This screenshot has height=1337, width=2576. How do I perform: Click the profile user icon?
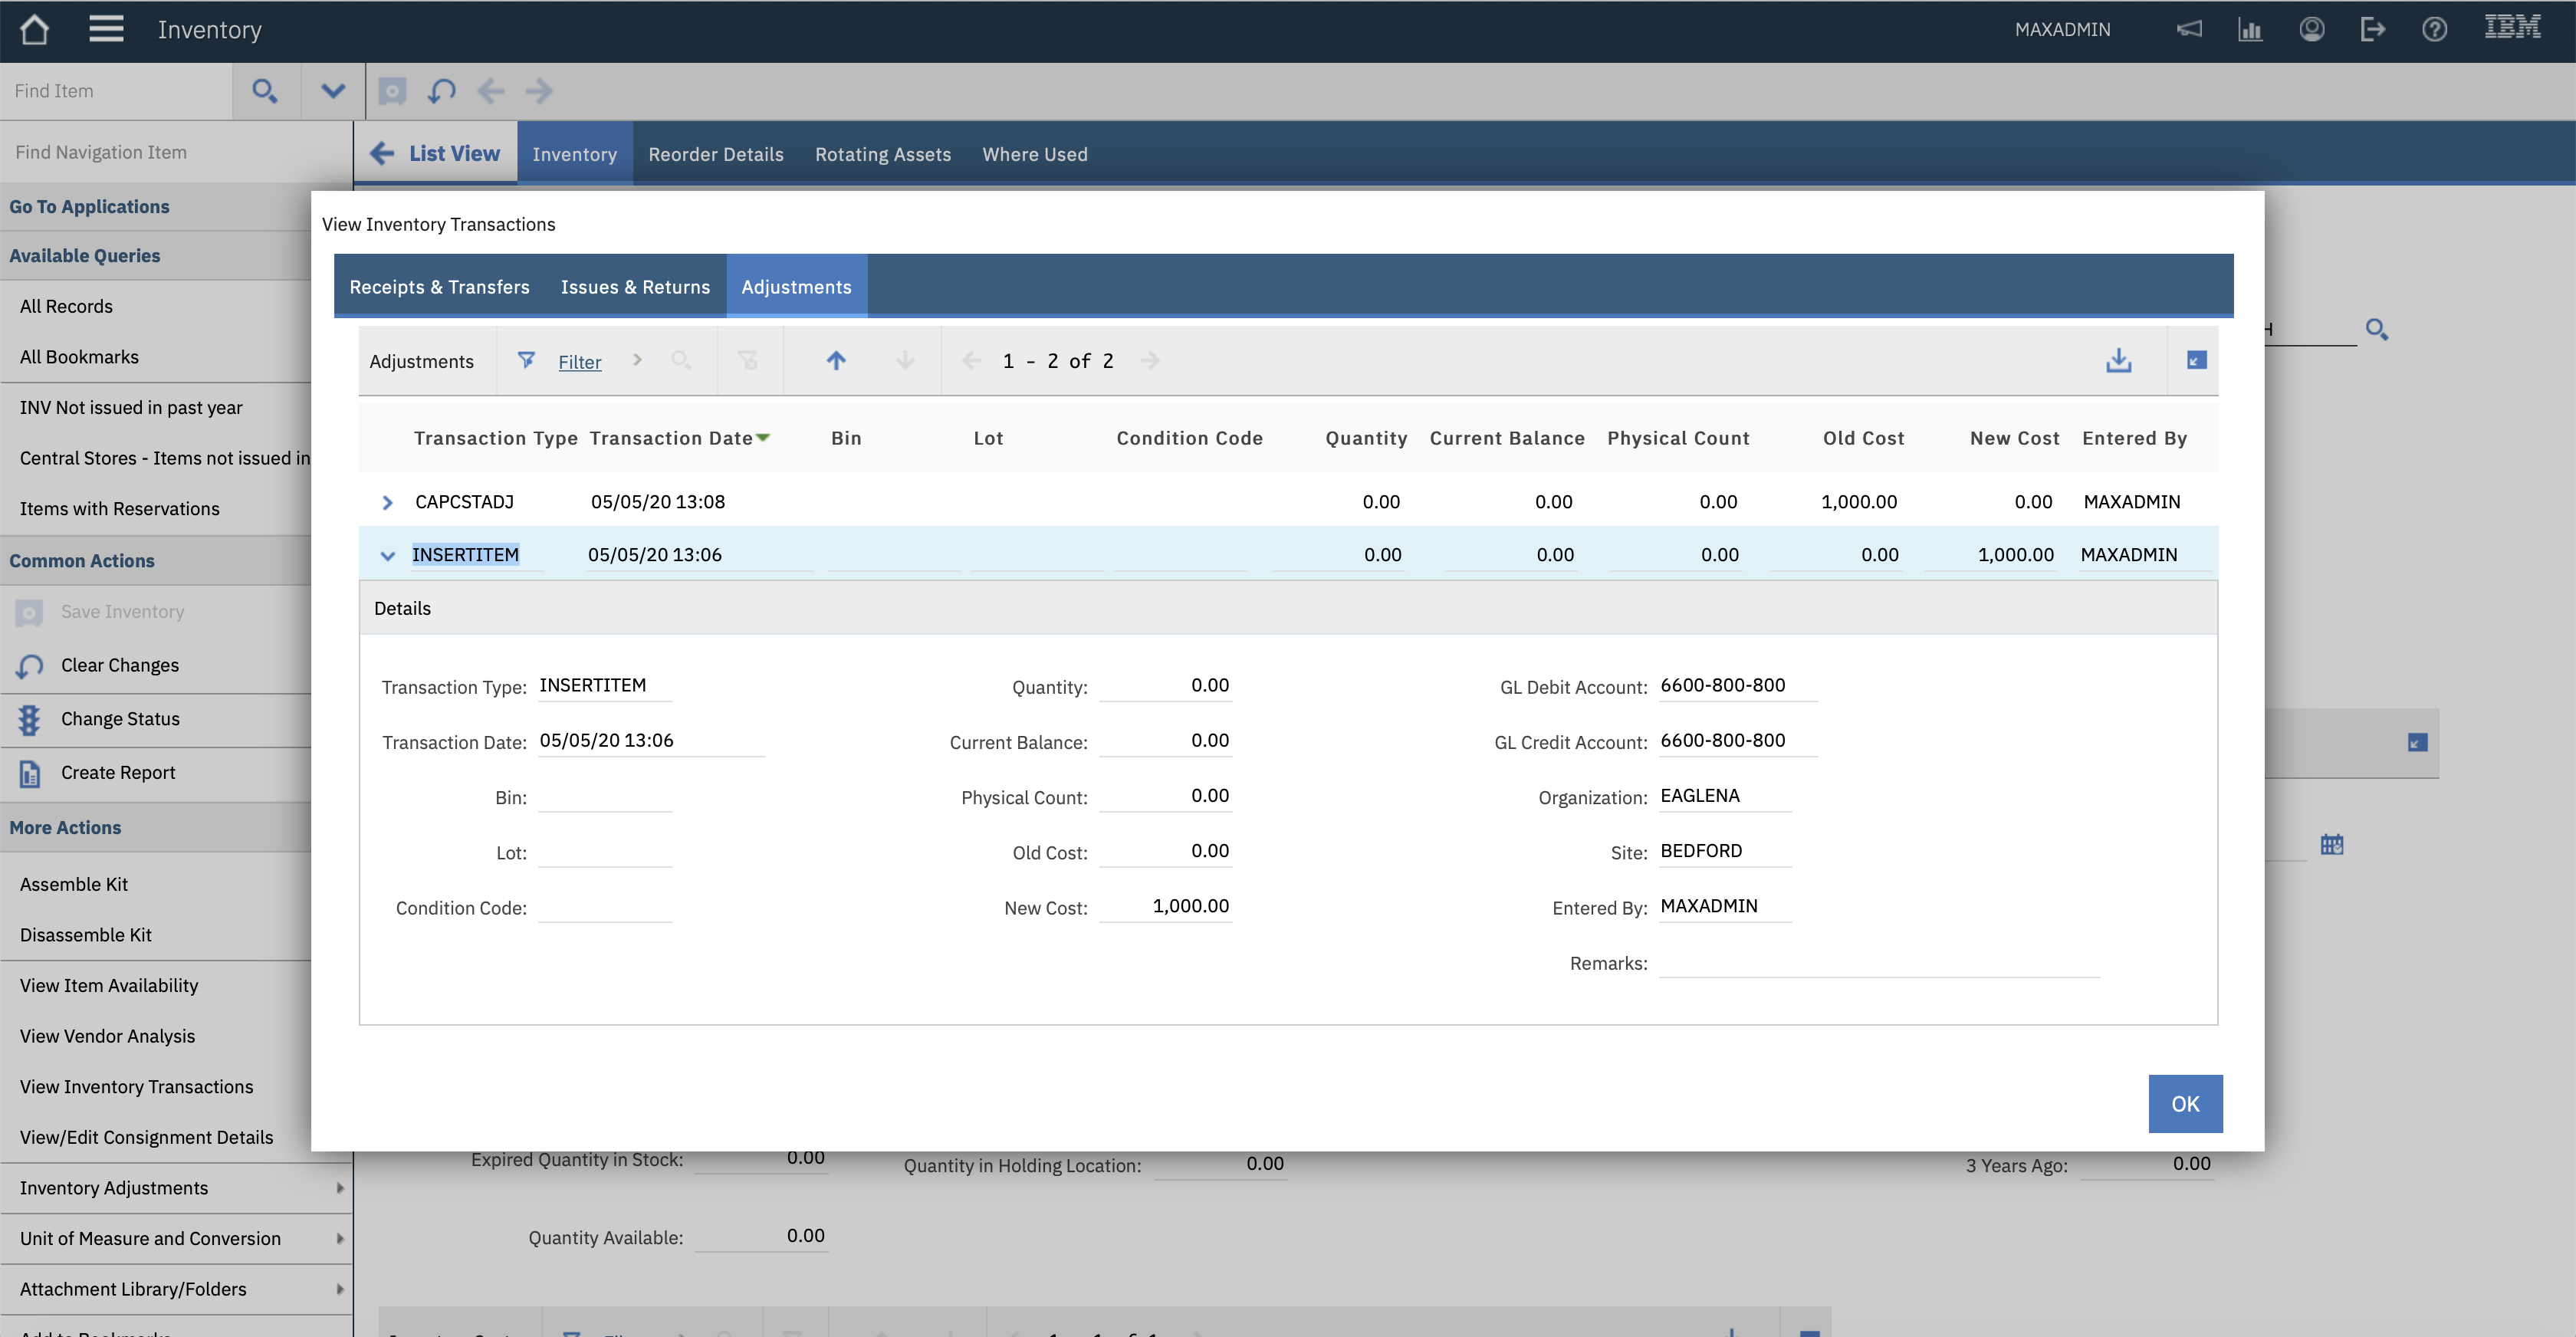(x=2311, y=29)
